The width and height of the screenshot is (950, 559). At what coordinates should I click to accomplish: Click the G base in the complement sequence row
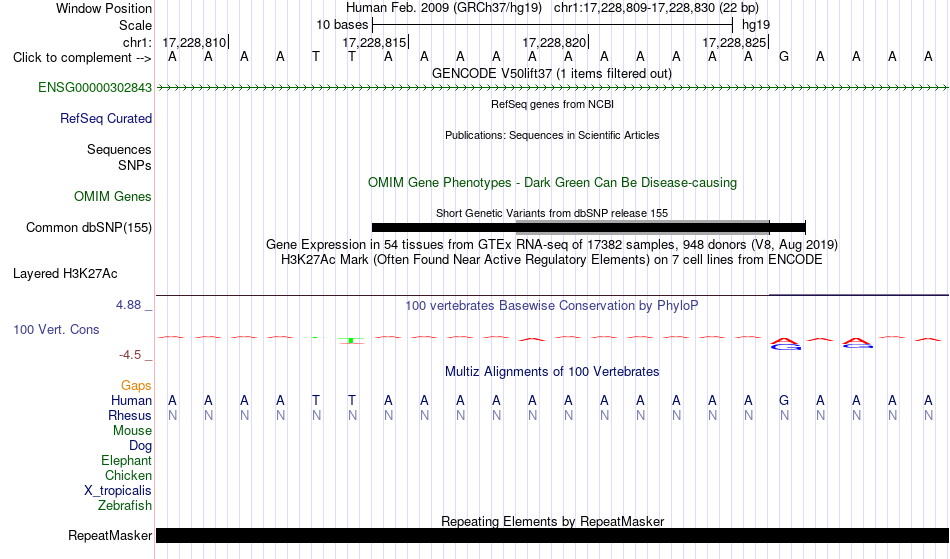[784, 57]
